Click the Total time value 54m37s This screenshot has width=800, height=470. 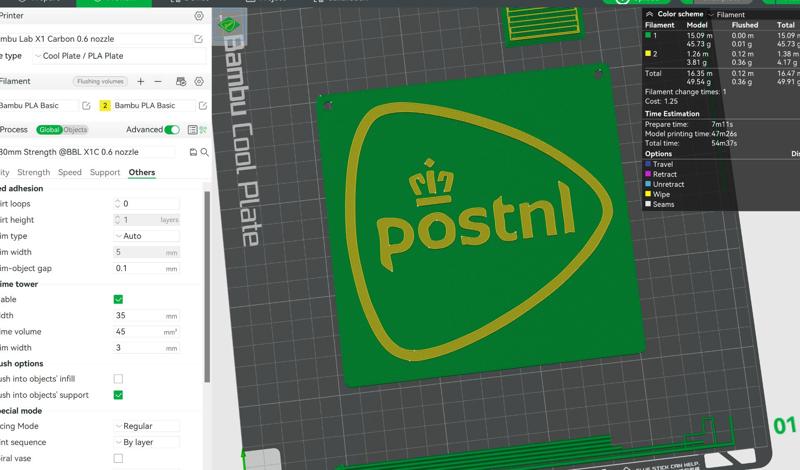pos(724,143)
